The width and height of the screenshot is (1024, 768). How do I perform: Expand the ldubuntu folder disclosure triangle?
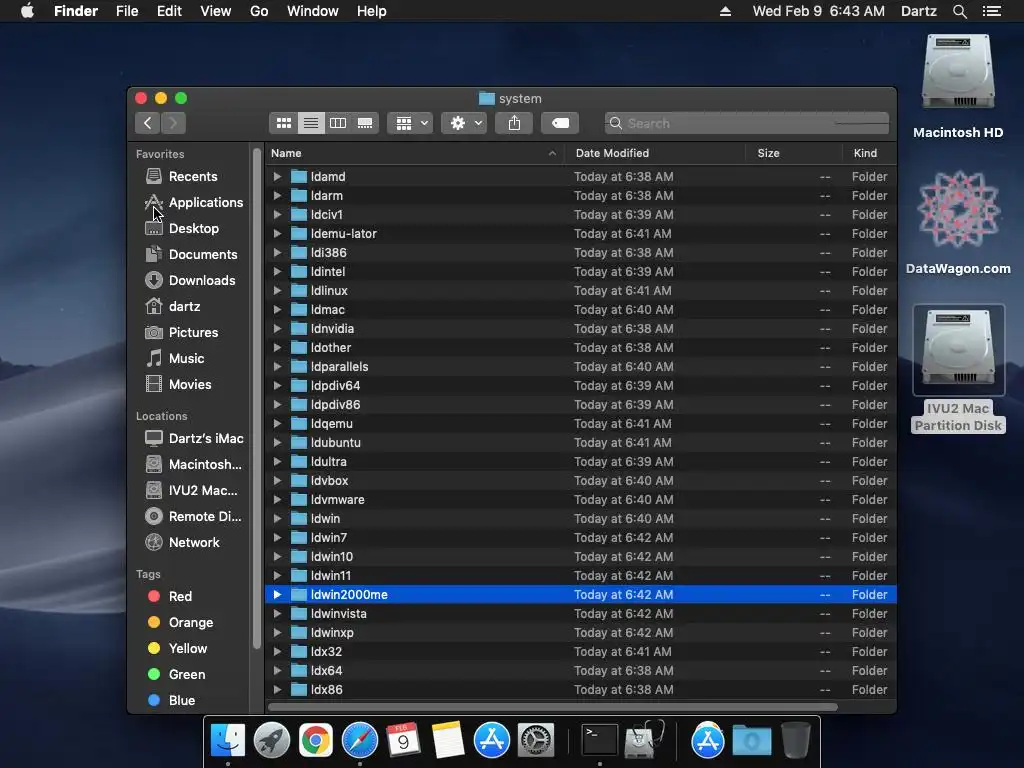pyautogui.click(x=277, y=442)
